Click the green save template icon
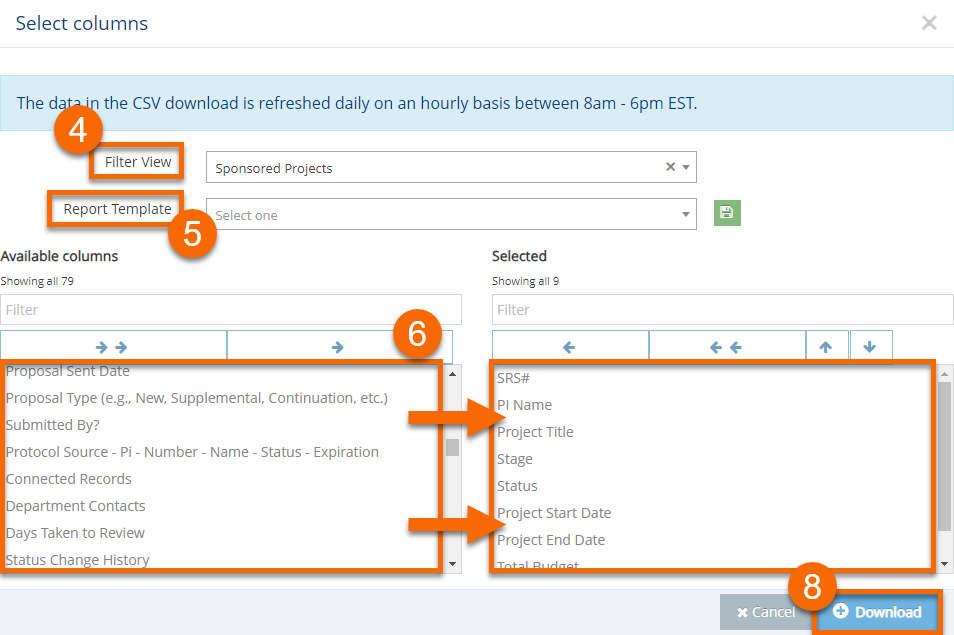 tap(727, 213)
